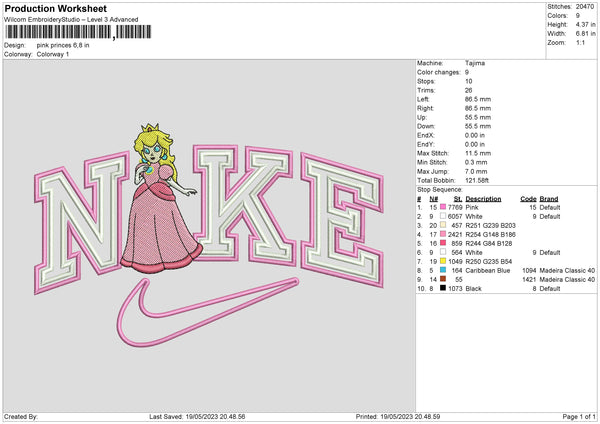Select the Height value 4.37 in
This screenshot has width=600, height=424.
[585, 24]
